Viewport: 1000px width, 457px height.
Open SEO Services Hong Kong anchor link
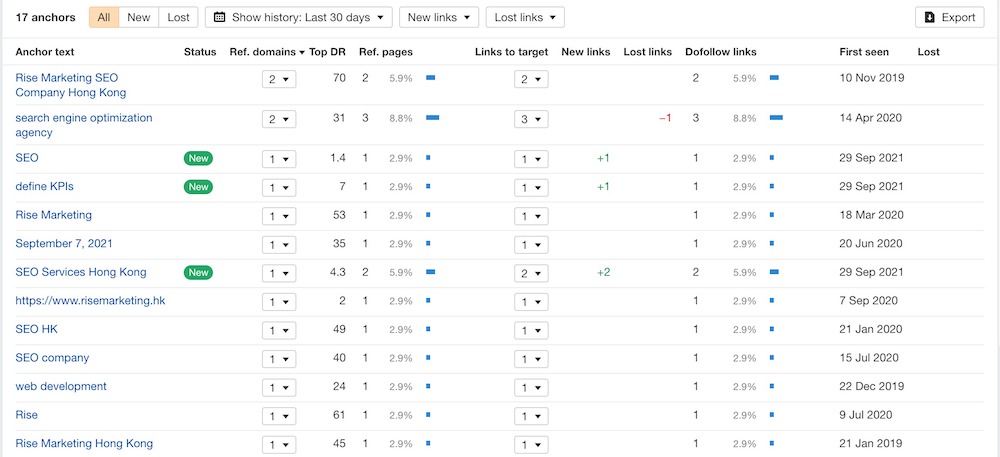pos(81,272)
